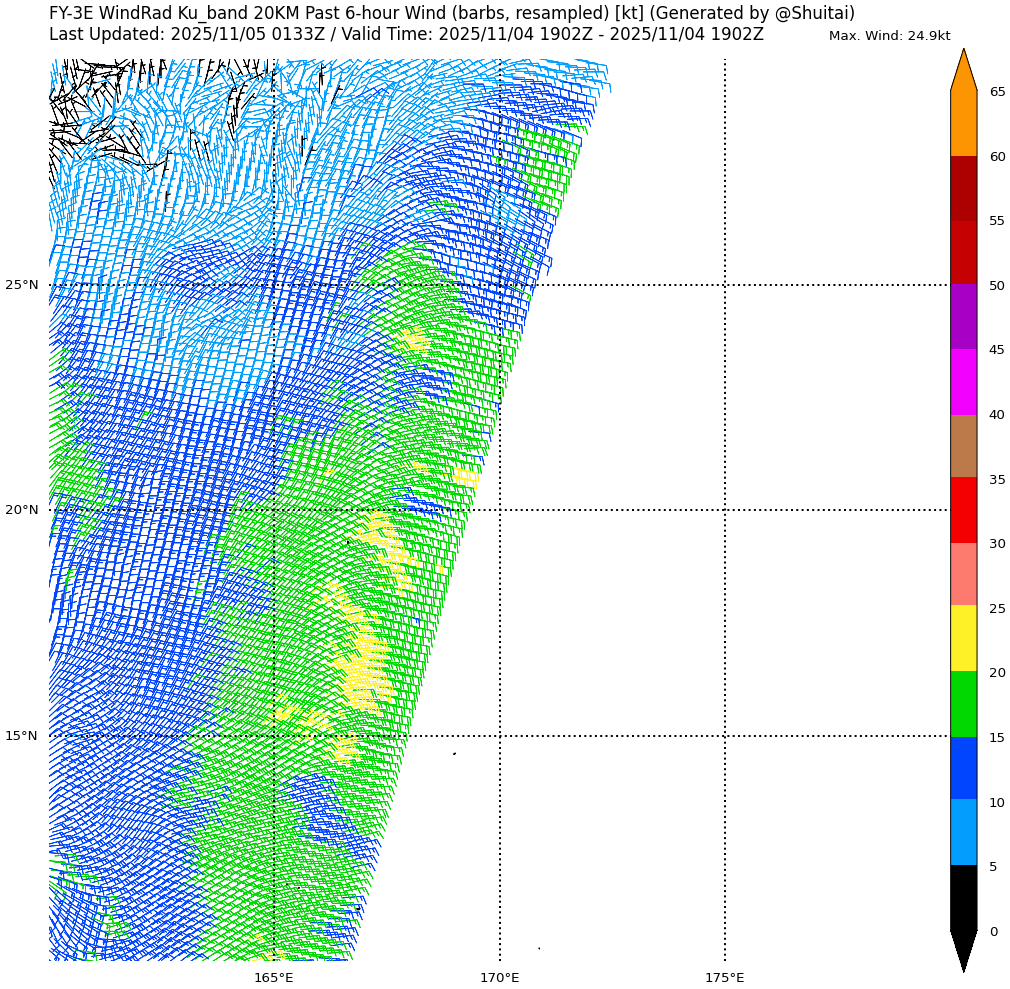Viewport: 1010px width, 989px height.
Task: Click the black arrow tip below the colorbar
Action: [963, 950]
